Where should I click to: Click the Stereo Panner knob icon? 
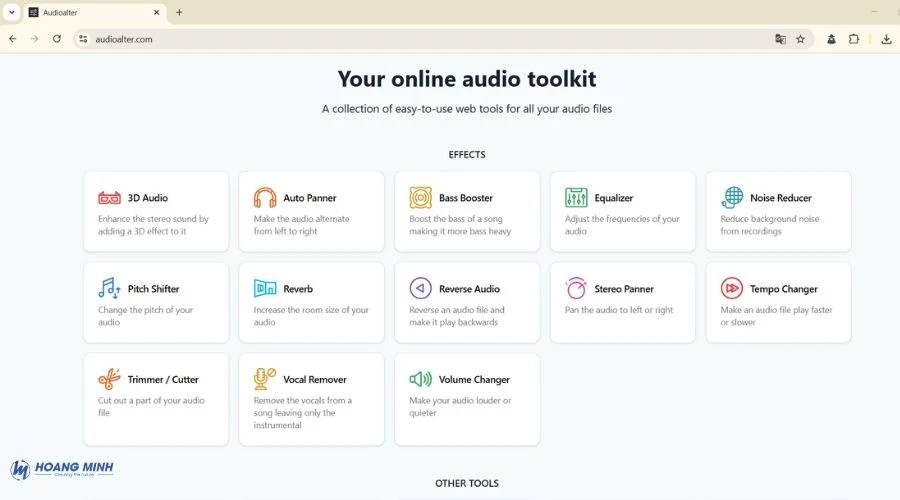click(576, 288)
